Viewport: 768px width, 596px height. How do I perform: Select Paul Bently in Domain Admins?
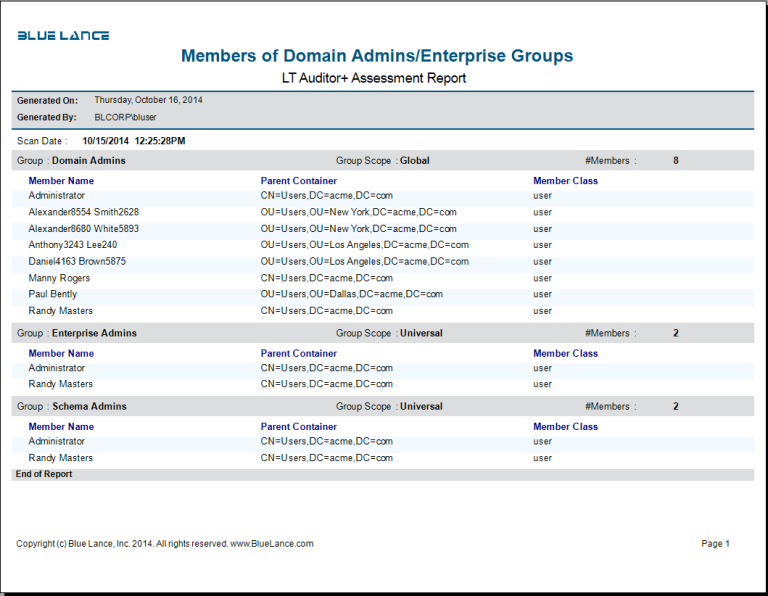point(52,295)
